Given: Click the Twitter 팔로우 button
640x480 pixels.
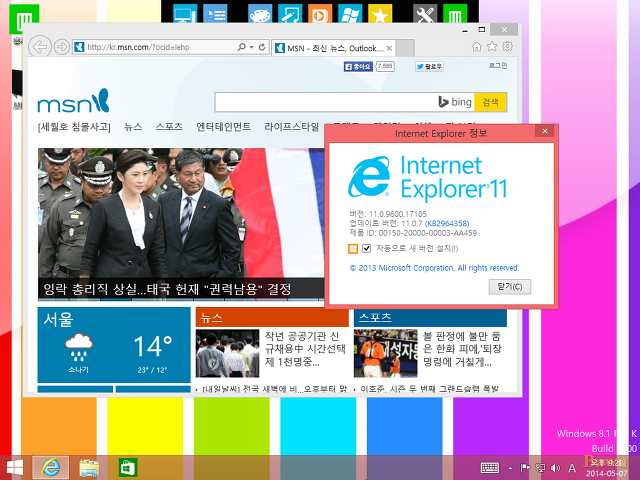Looking at the screenshot, I should coord(429,67).
